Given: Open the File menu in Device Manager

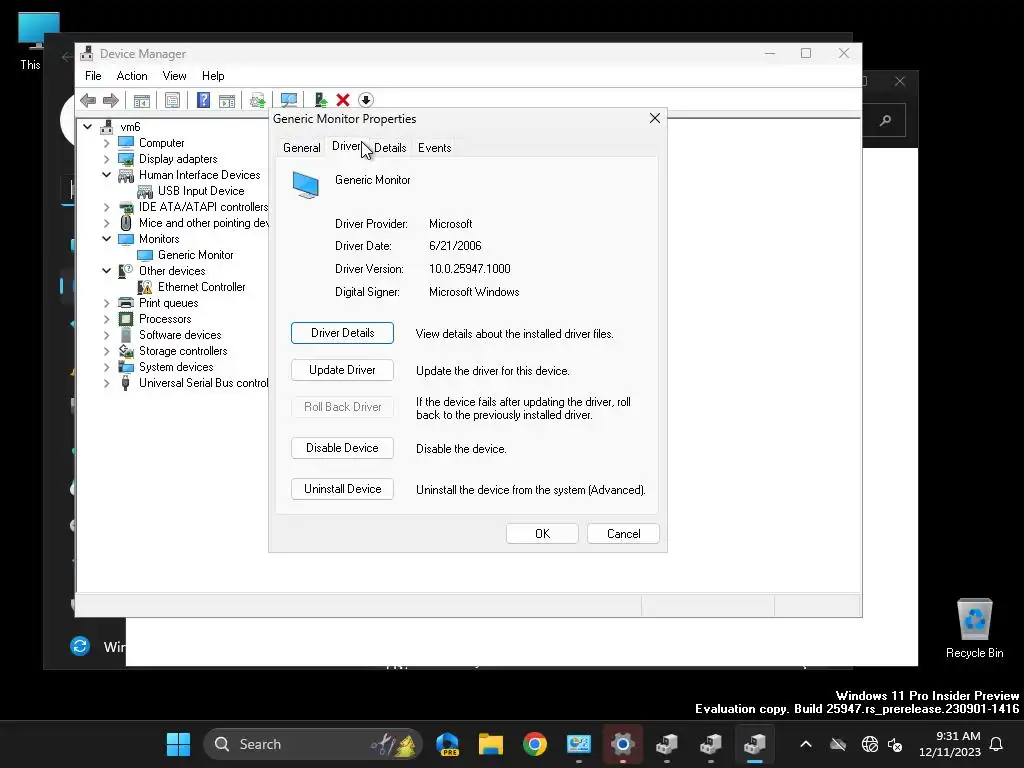Looking at the screenshot, I should tap(93, 76).
